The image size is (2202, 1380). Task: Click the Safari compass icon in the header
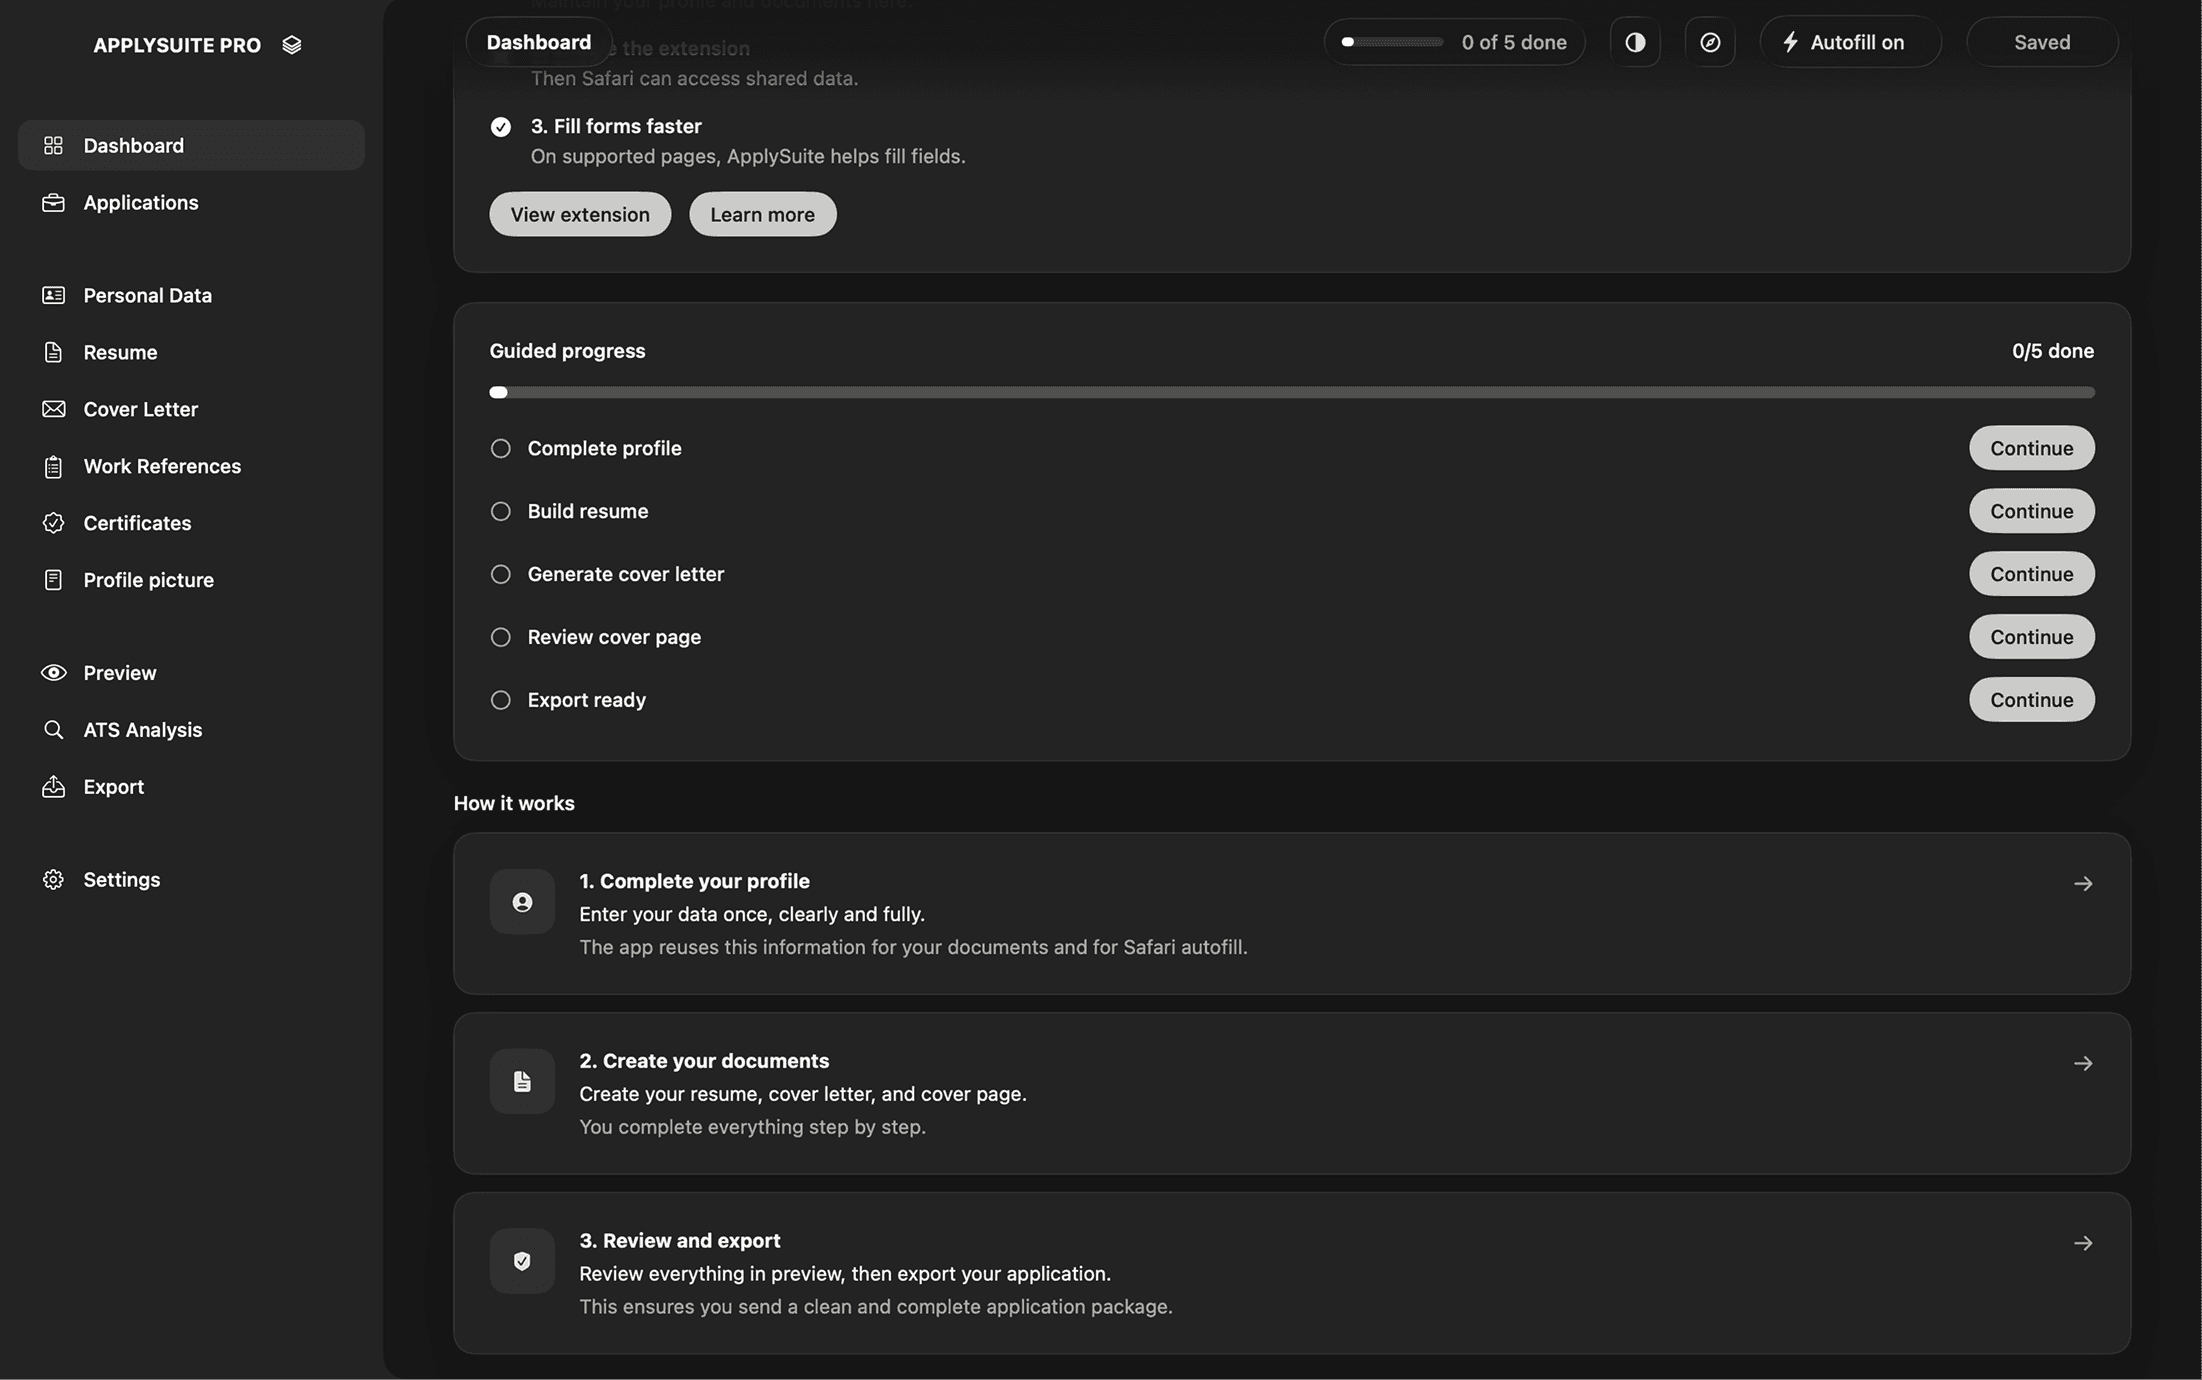tap(1710, 41)
